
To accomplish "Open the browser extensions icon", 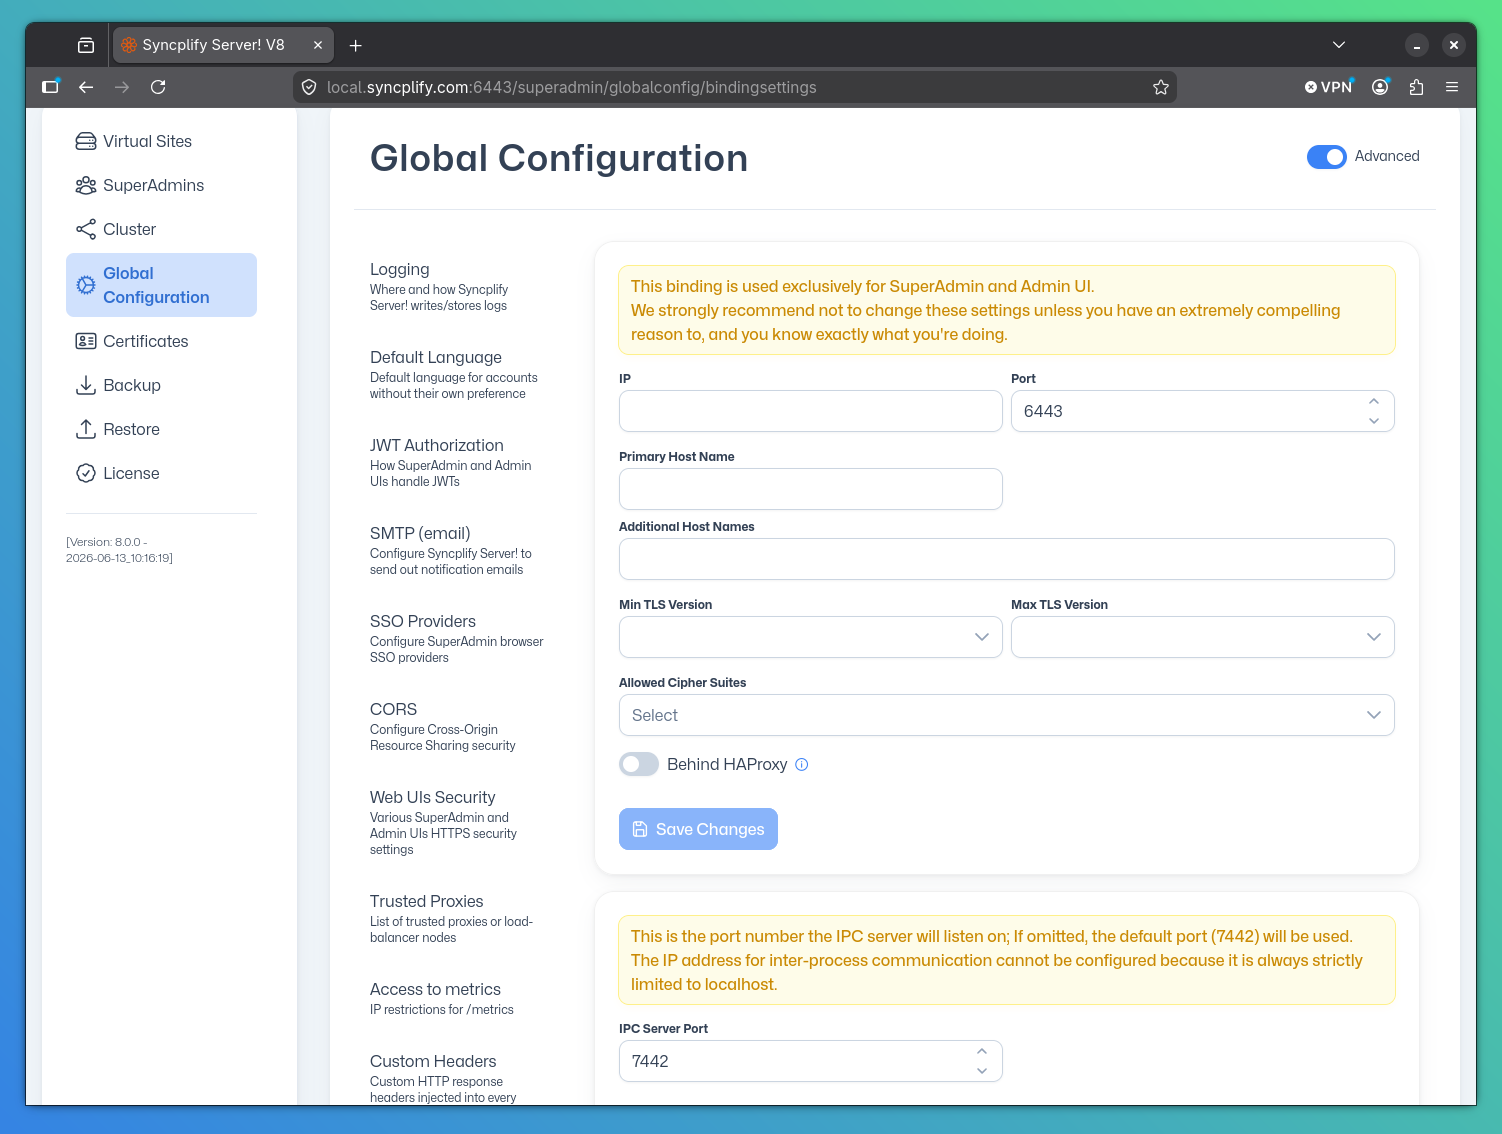I will click(x=1416, y=87).
